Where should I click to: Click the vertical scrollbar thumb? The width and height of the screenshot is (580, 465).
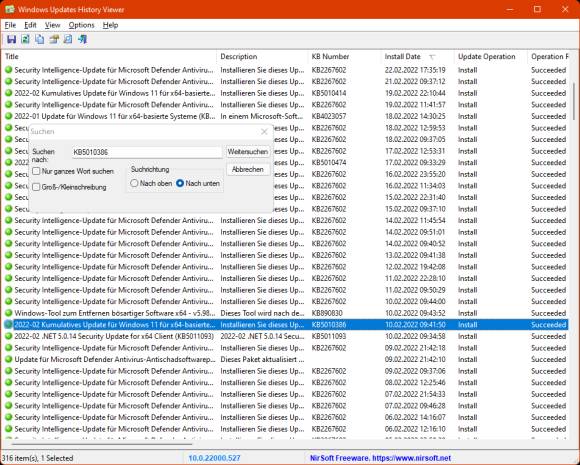[x=574, y=101]
